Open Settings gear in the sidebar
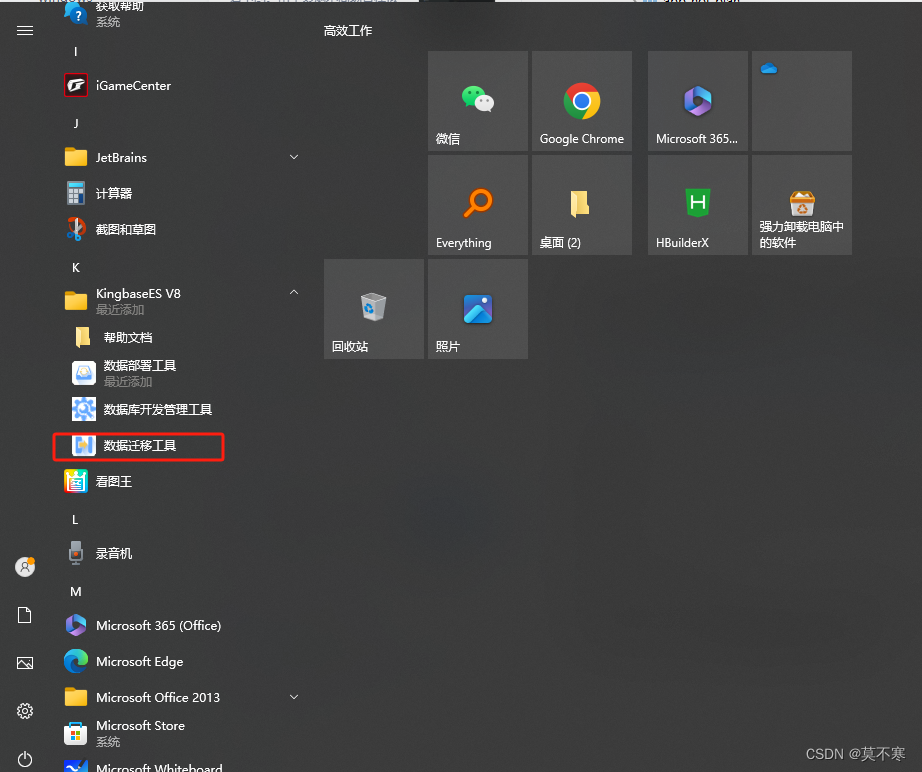922x772 pixels. coord(25,711)
